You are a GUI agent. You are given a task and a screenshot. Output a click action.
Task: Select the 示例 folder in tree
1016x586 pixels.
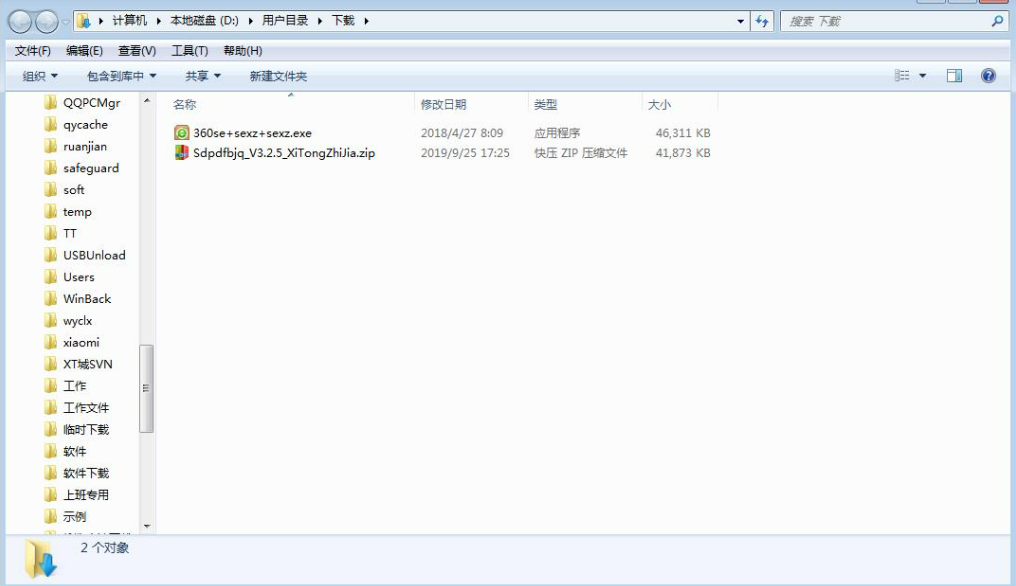point(75,517)
